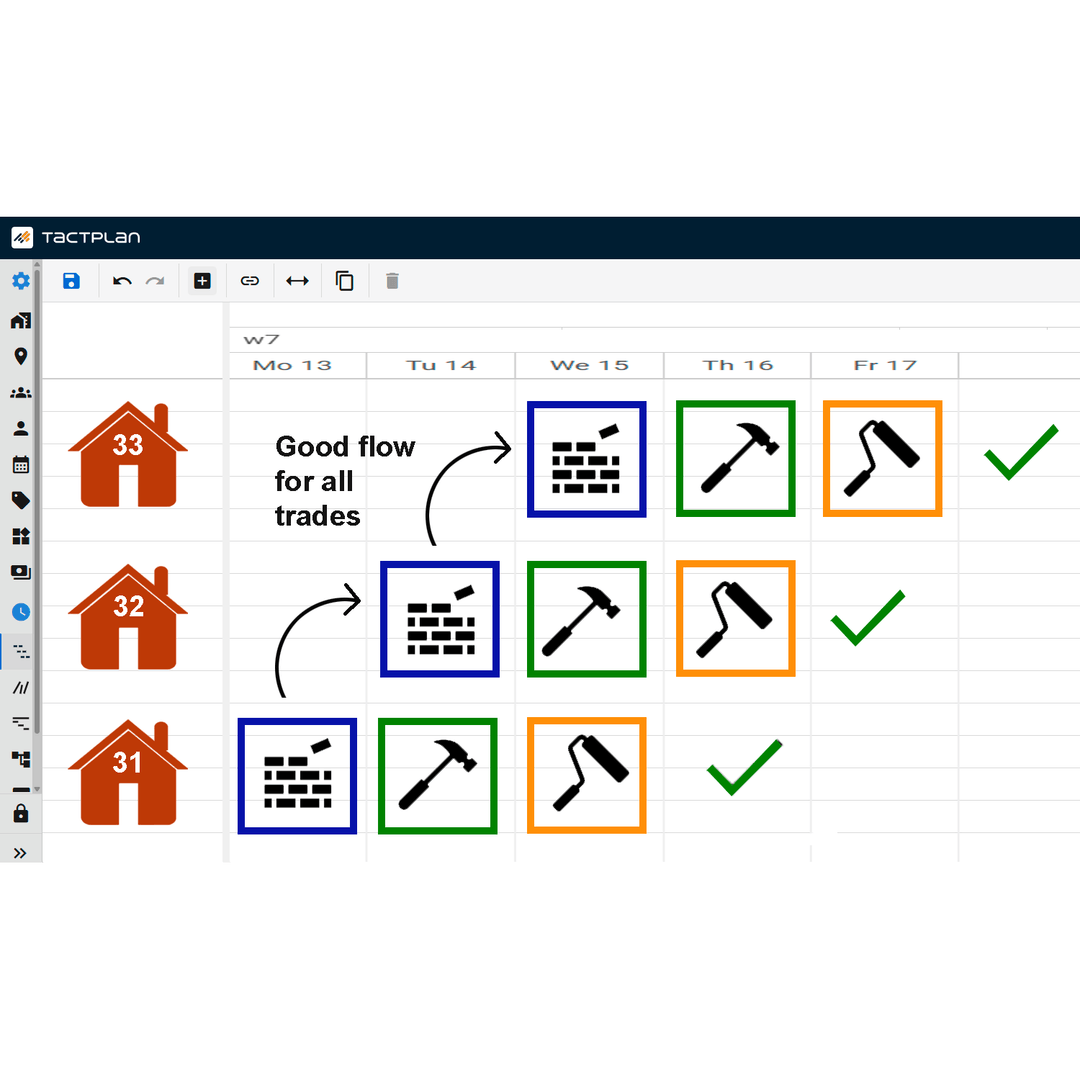The height and width of the screenshot is (1080, 1080).
Task: Open settings via the gear icon
Action: (20, 281)
